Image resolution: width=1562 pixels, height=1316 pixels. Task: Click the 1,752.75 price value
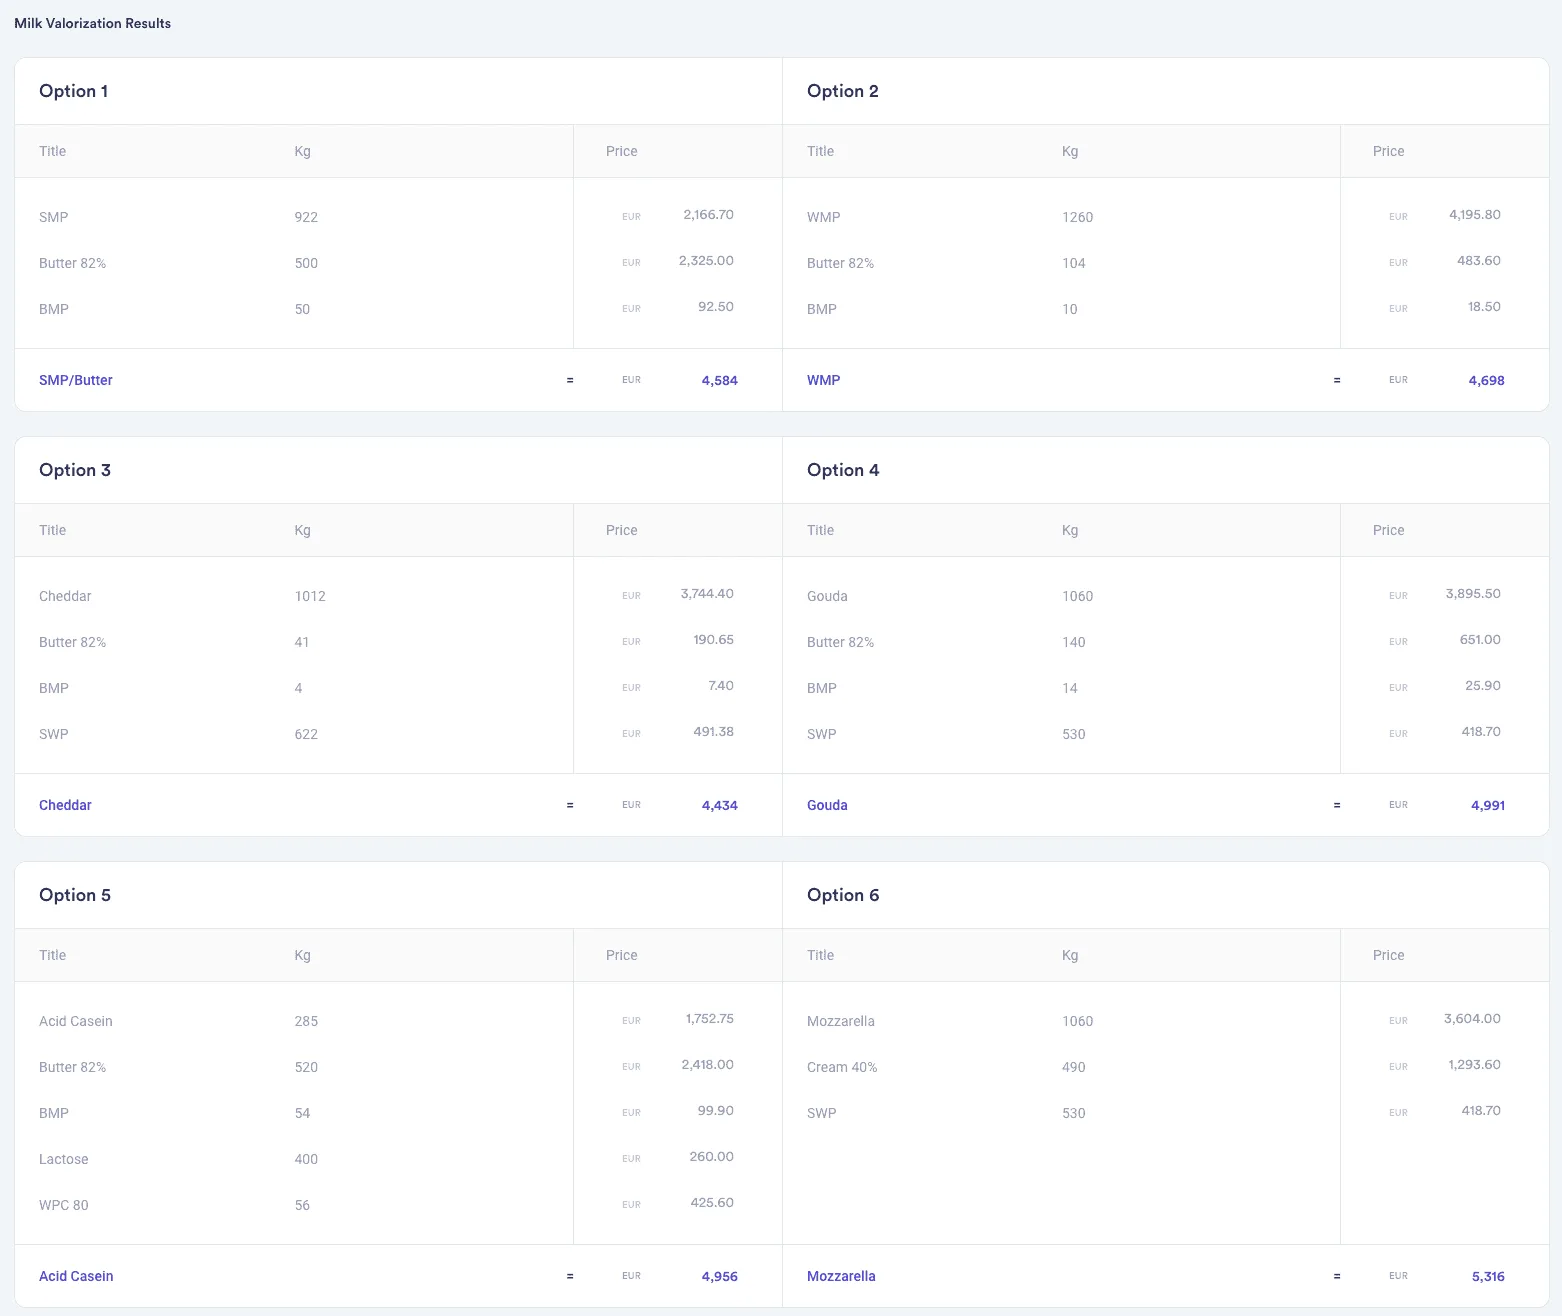[x=709, y=1019]
